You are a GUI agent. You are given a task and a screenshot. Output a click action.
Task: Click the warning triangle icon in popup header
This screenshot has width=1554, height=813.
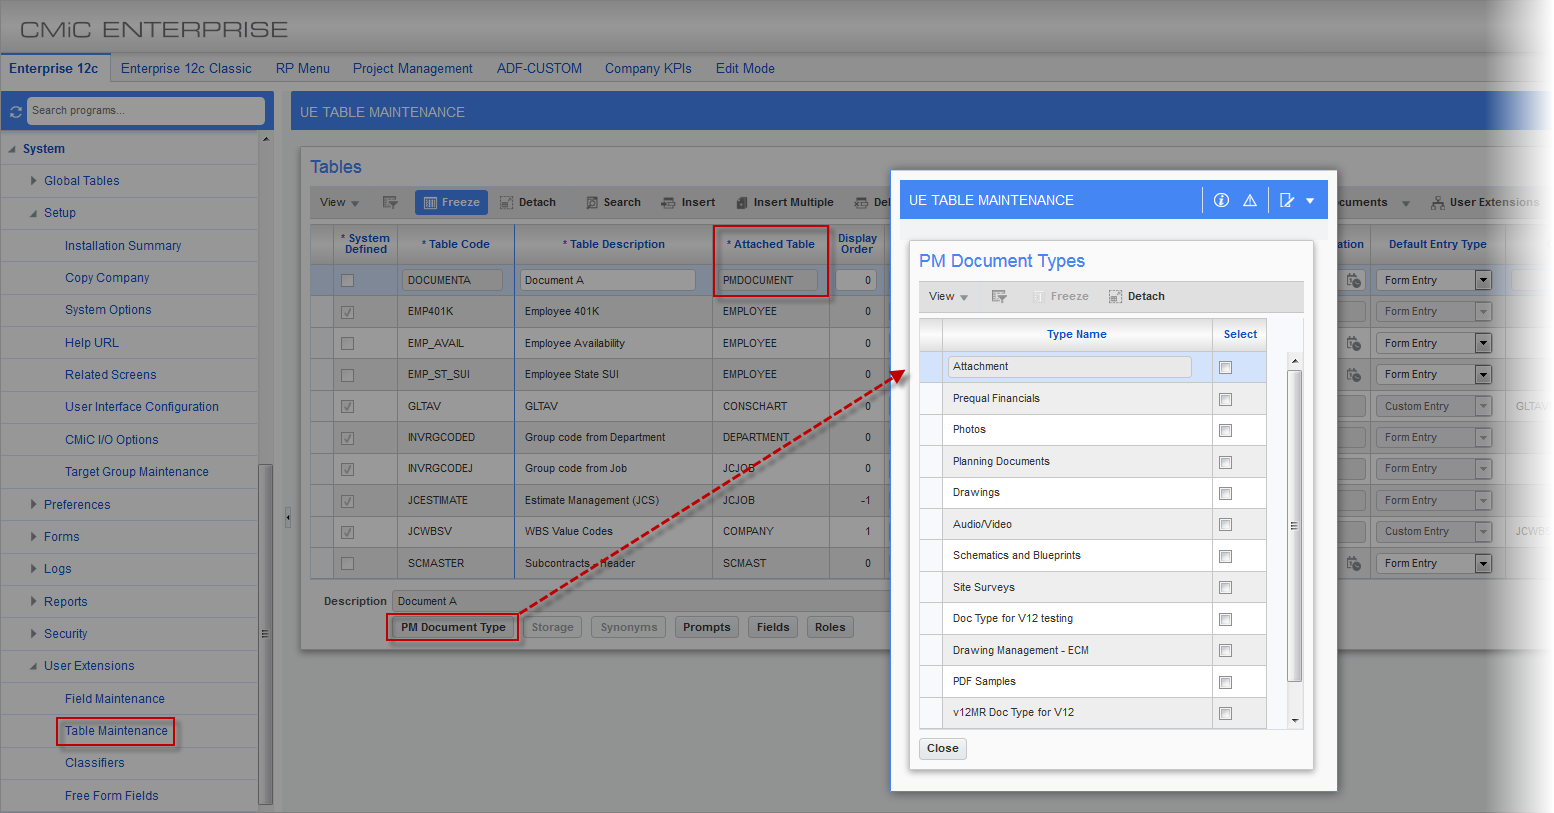pyautogui.click(x=1250, y=200)
